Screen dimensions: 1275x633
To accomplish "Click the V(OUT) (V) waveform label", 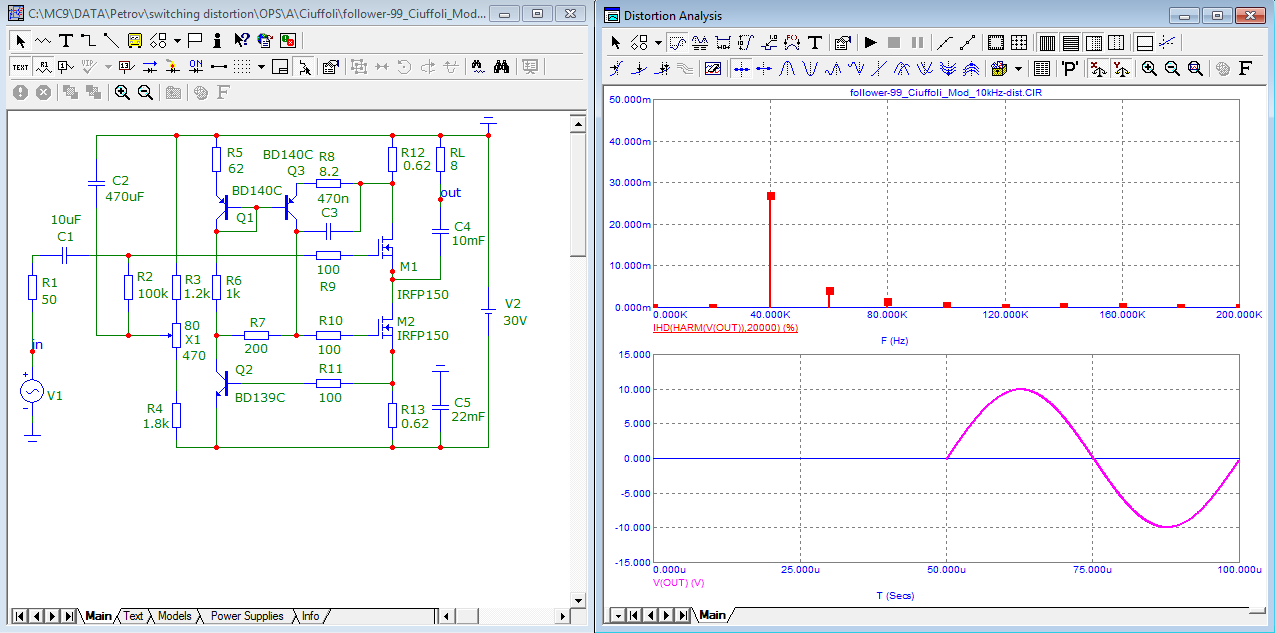I will (x=678, y=582).
